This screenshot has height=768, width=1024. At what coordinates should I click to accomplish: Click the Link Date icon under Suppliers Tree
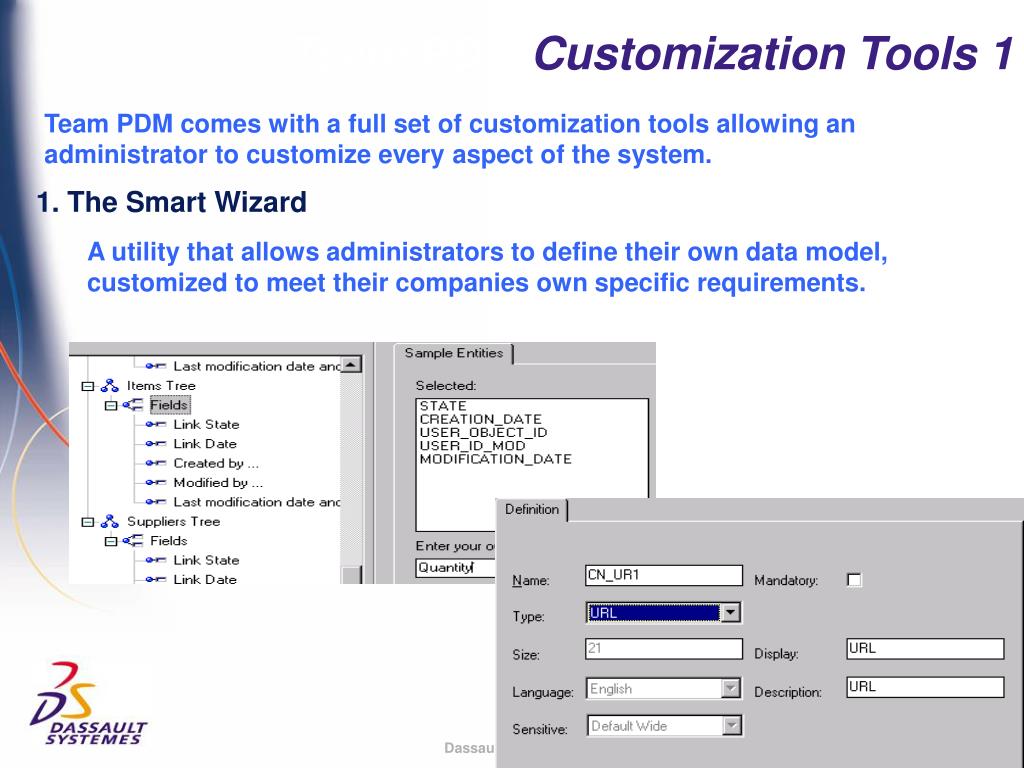pos(155,579)
